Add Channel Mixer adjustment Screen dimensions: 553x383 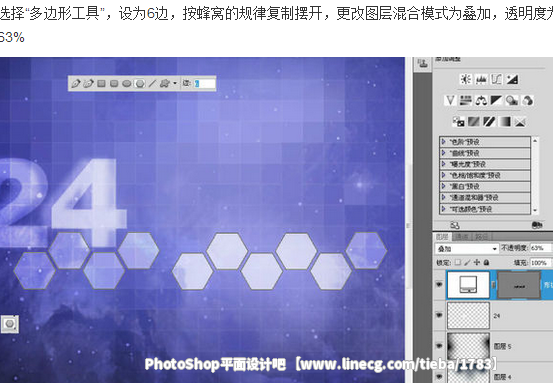(527, 101)
